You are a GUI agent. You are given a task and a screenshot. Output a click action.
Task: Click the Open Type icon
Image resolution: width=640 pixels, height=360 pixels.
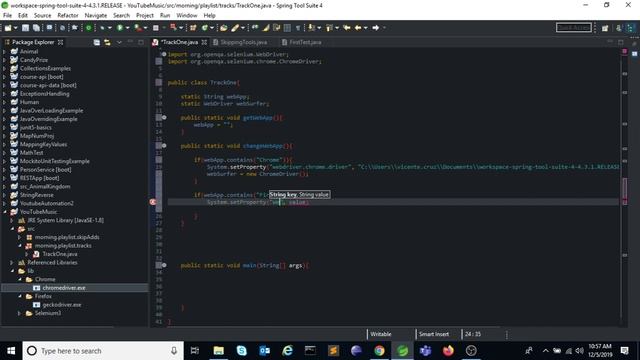224,28
